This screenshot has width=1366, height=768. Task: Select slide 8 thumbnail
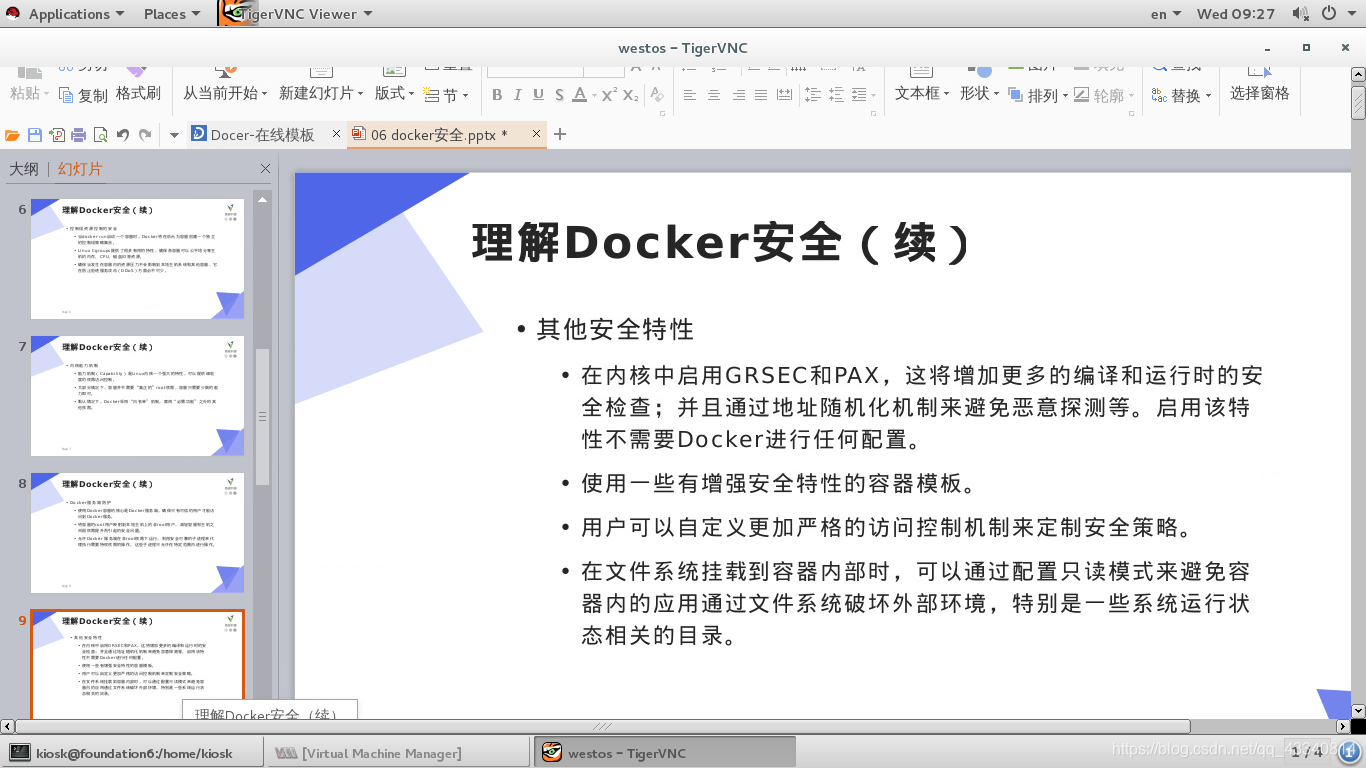tap(137, 533)
